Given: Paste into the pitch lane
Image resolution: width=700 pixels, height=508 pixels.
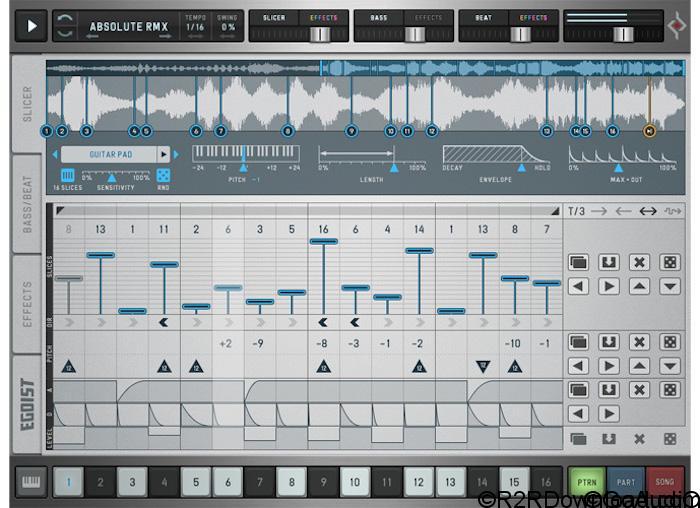Looking at the screenshot, I should pyautogui.click(x=609, y=342).
